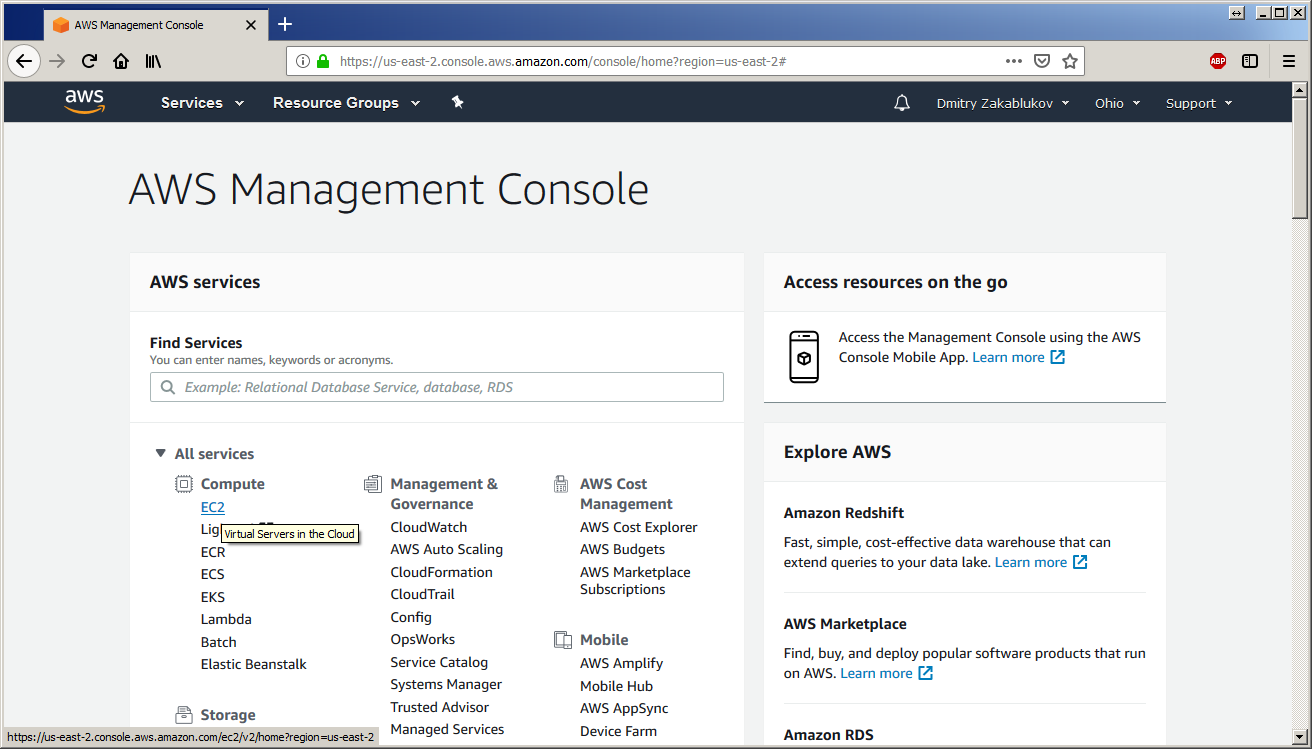
Task: Open AWS Auto Scaling service
Action: coord(447,549)
